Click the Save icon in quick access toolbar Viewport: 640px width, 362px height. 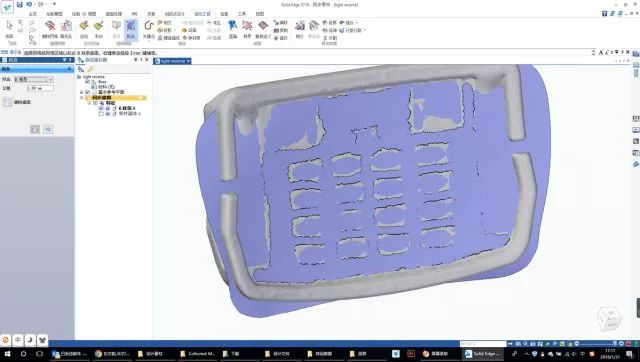click(19, 4)
